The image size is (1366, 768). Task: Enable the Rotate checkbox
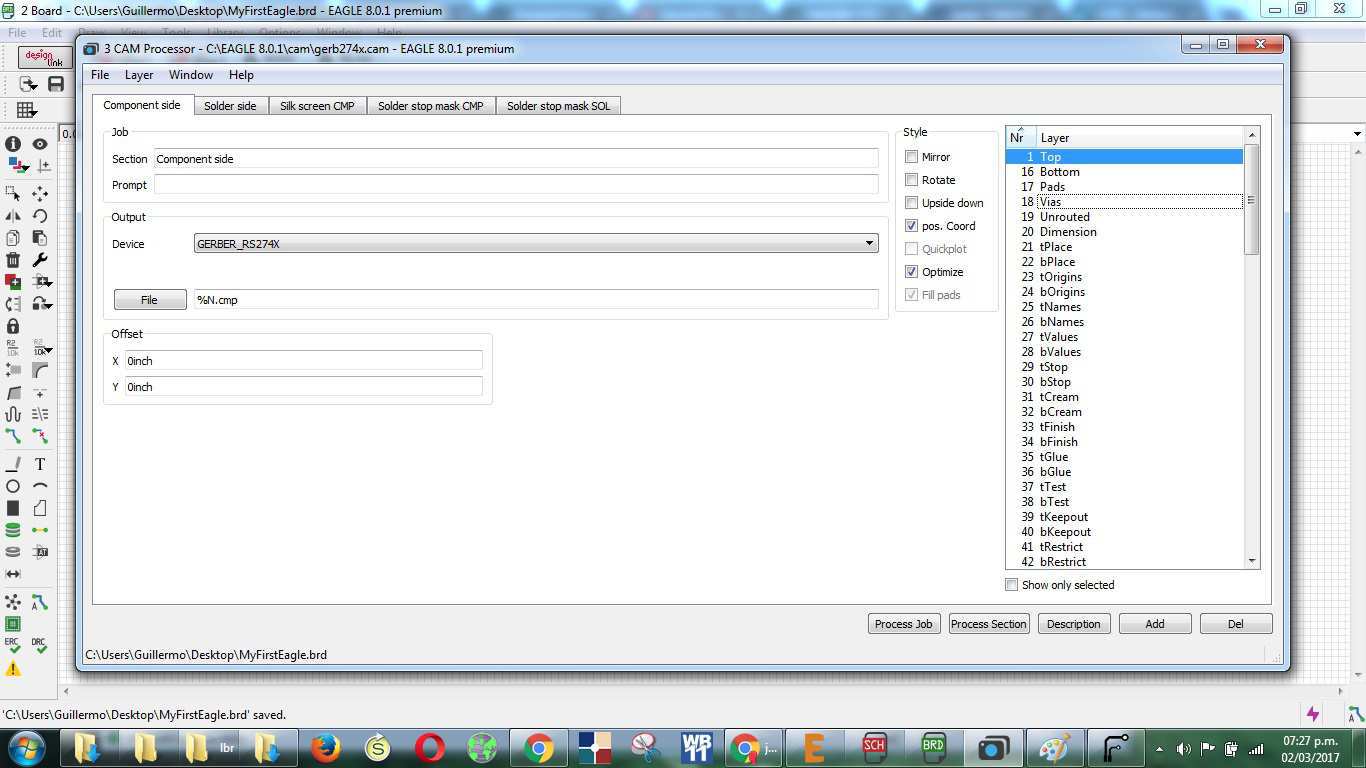pos(911,180)
